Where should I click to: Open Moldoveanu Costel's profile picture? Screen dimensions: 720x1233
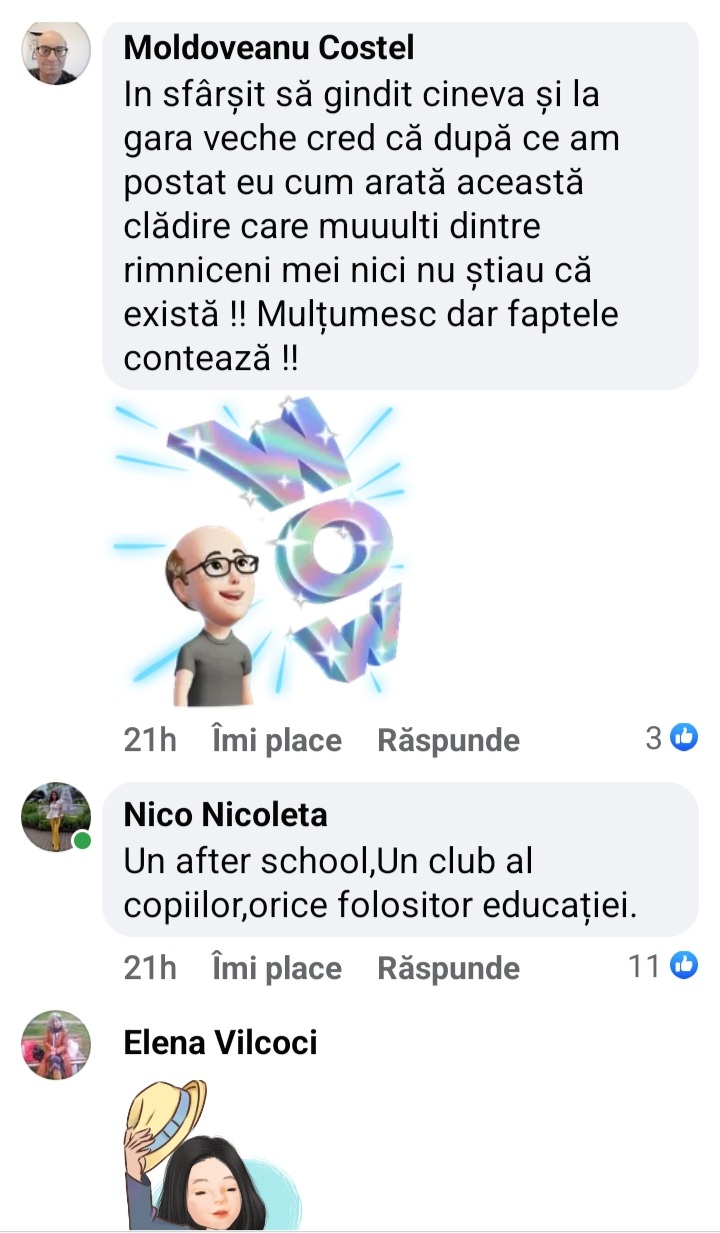point(56,50)
